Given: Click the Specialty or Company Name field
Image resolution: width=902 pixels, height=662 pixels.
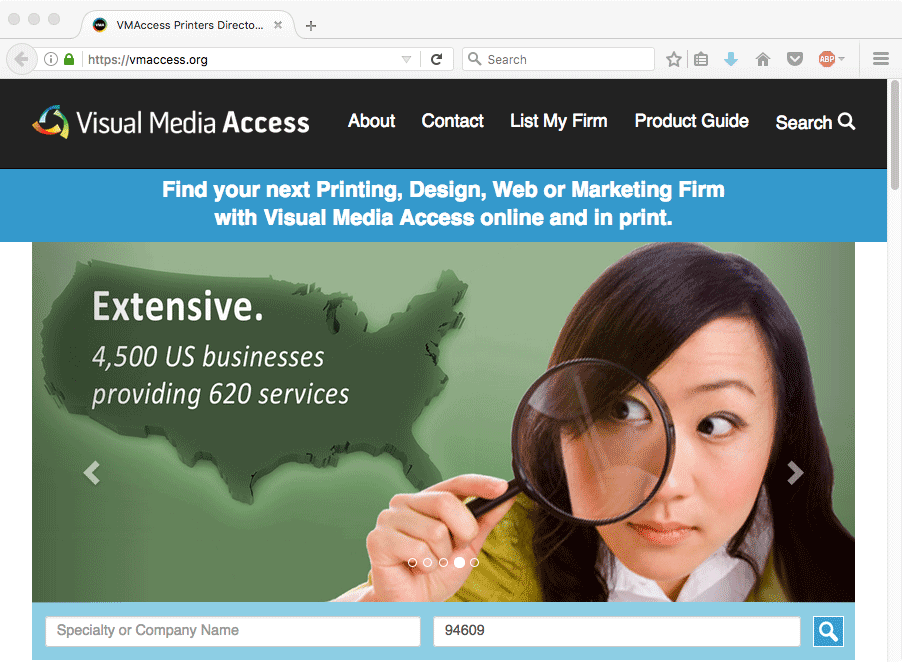Looking at the screenshot, I should pyautogui.click(x=233, y=631).
